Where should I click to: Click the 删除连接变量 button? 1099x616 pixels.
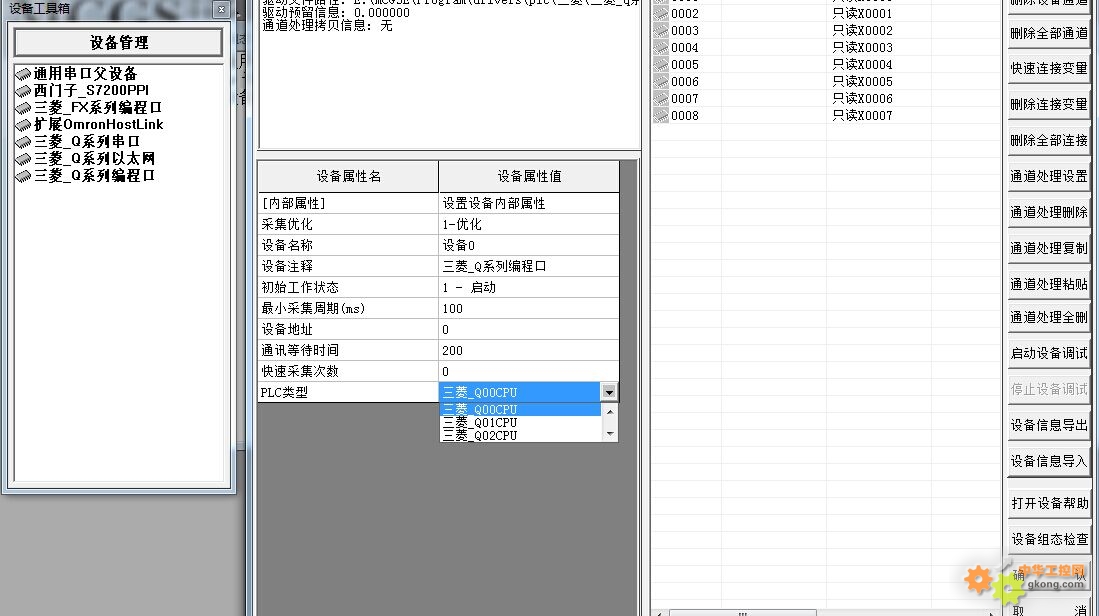click(1049, 104)
